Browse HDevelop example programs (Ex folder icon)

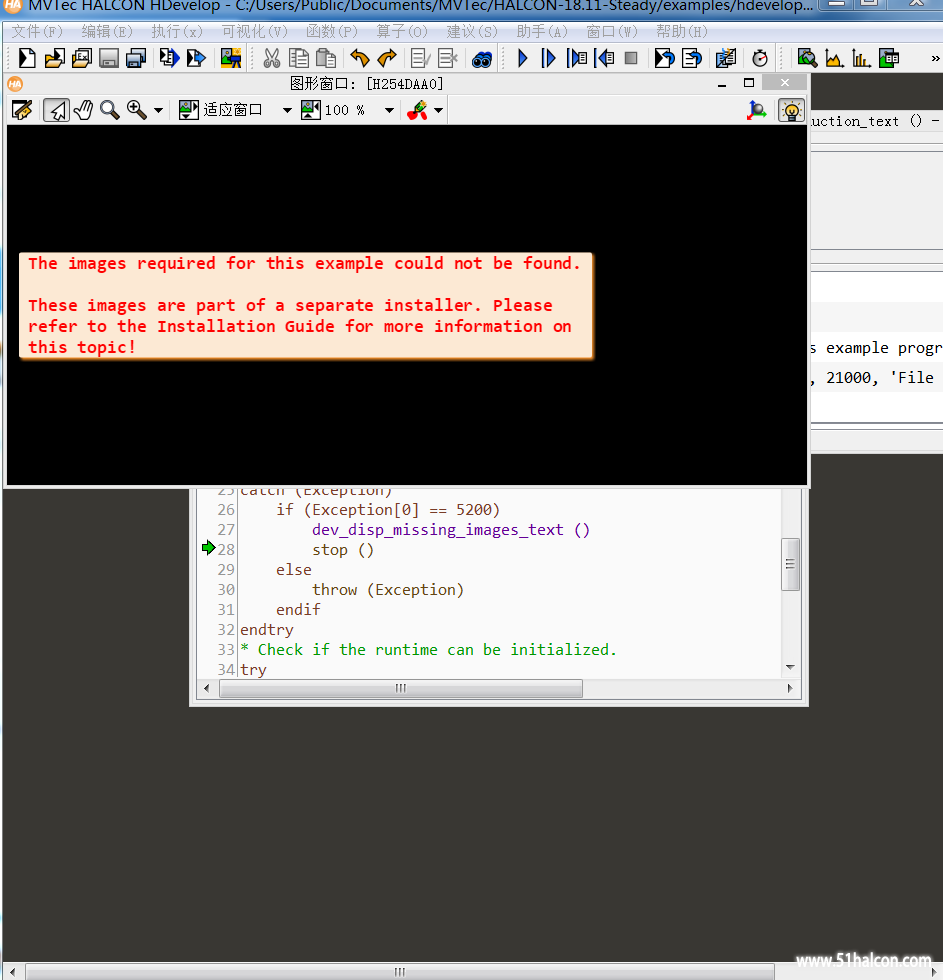coord(81,58)
